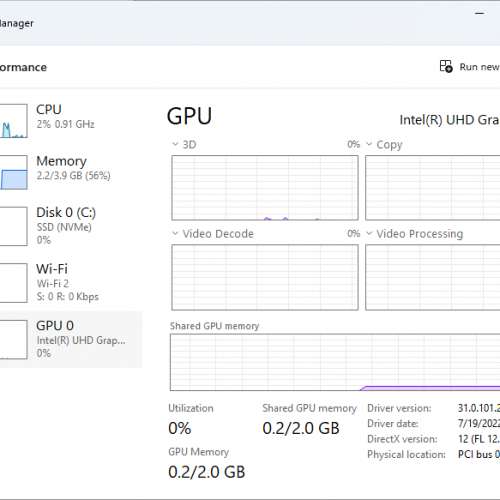Select the CPU usage thumbnail graph
The height and width of the screenshot is (500, 500).
point(13,121)
